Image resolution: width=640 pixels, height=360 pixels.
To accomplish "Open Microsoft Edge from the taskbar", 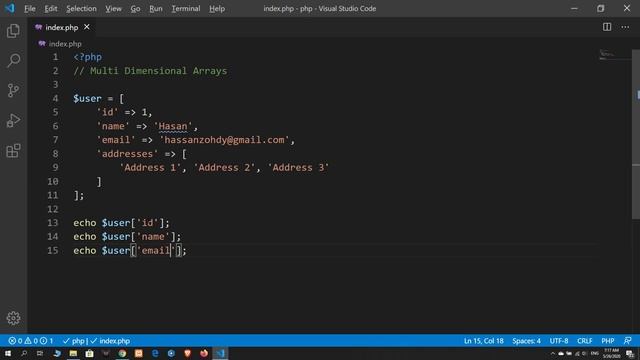I will 155,353.
